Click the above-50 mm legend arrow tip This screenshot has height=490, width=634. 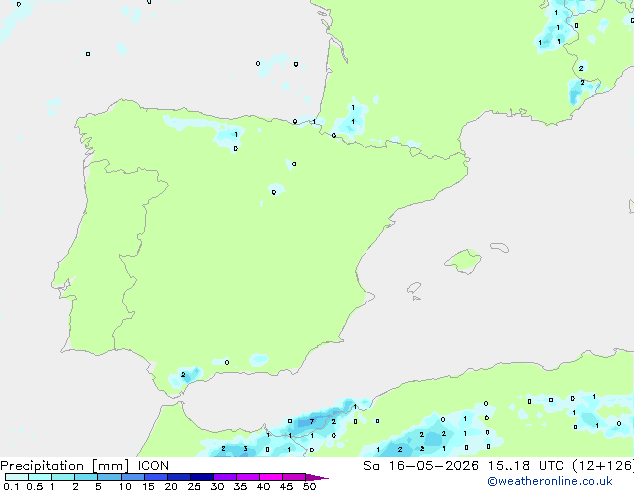click(317, 477)
